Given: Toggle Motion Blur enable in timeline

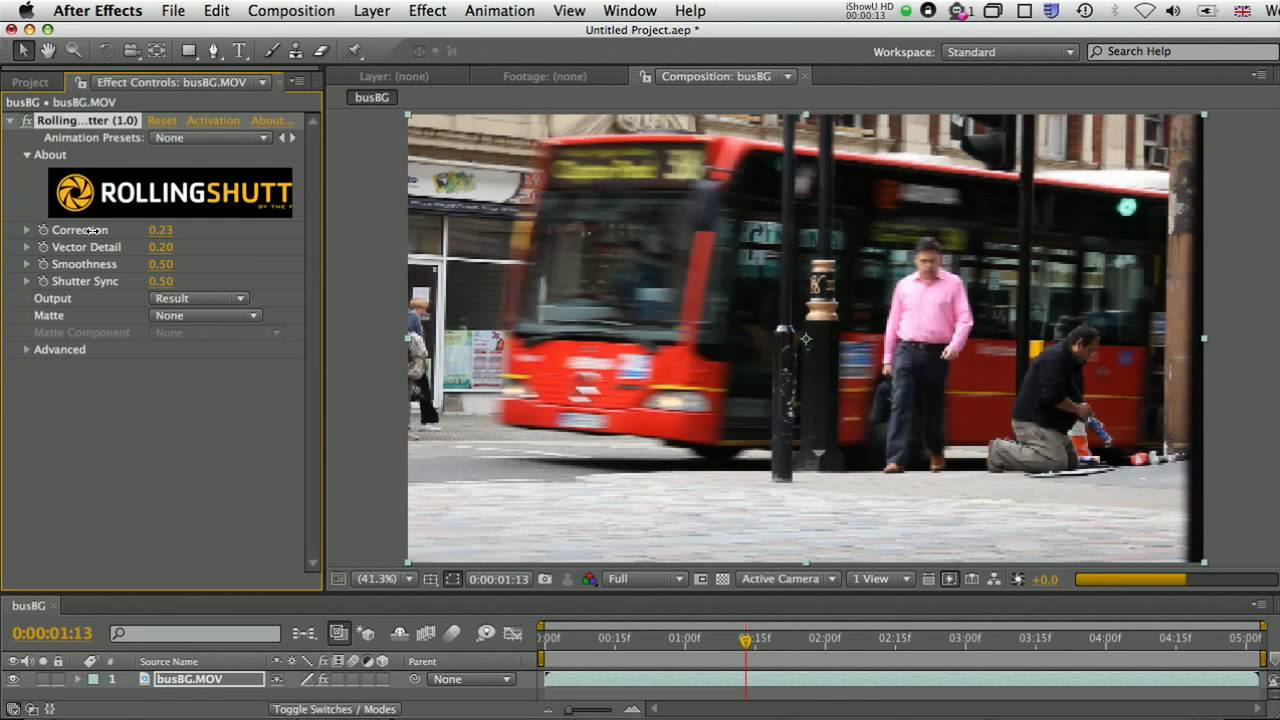Looking at the screenshot, I should 452,633.
